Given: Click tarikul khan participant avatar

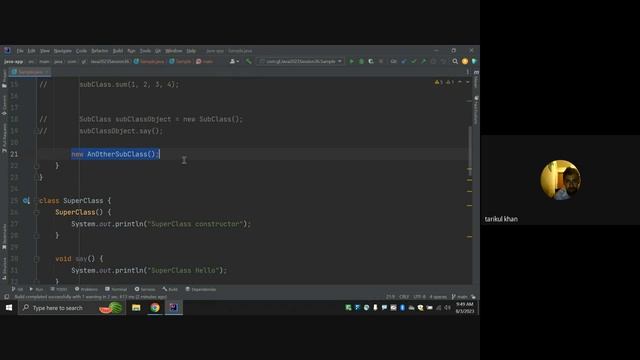Looking at the screenshot, I should tap(560, 180).
